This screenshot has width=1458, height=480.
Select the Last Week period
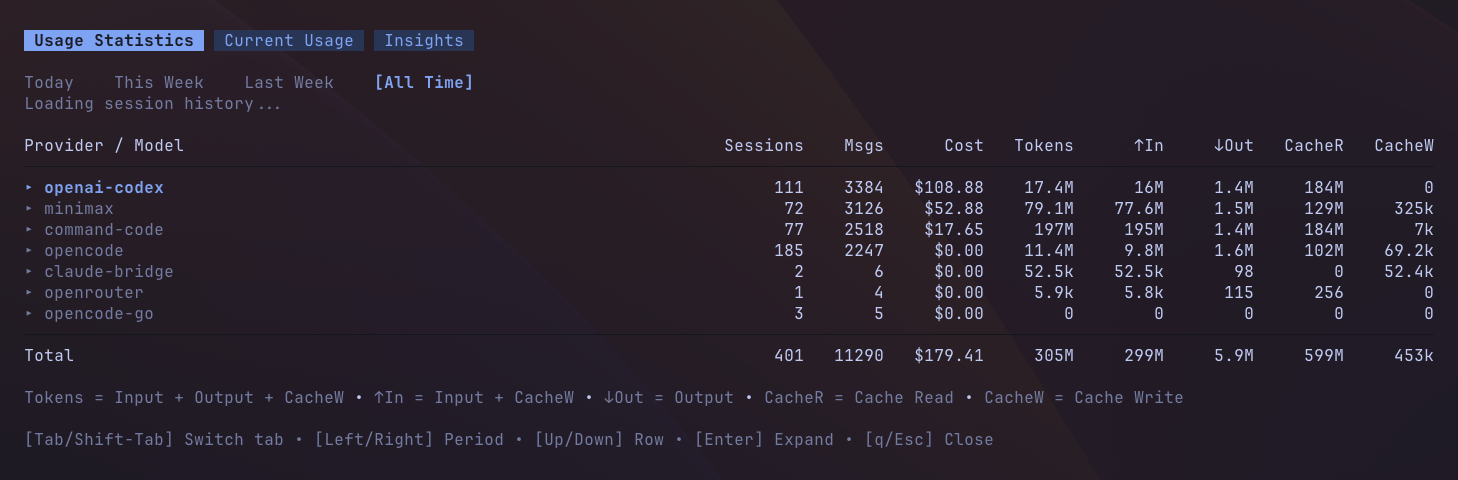tap(289, 83)
